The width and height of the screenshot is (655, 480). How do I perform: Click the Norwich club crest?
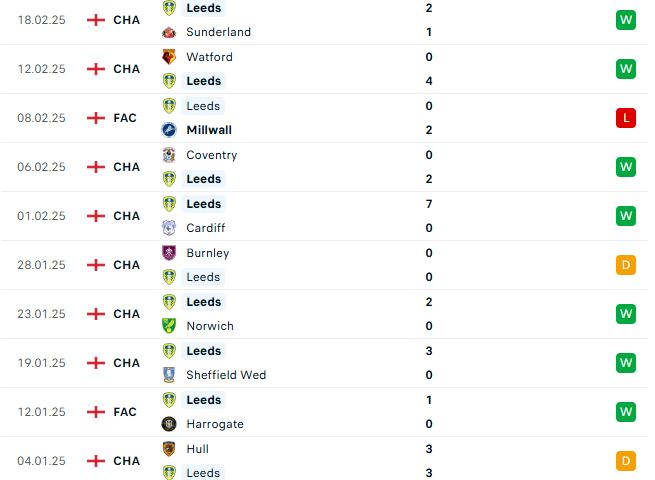(x=169, y=326)
